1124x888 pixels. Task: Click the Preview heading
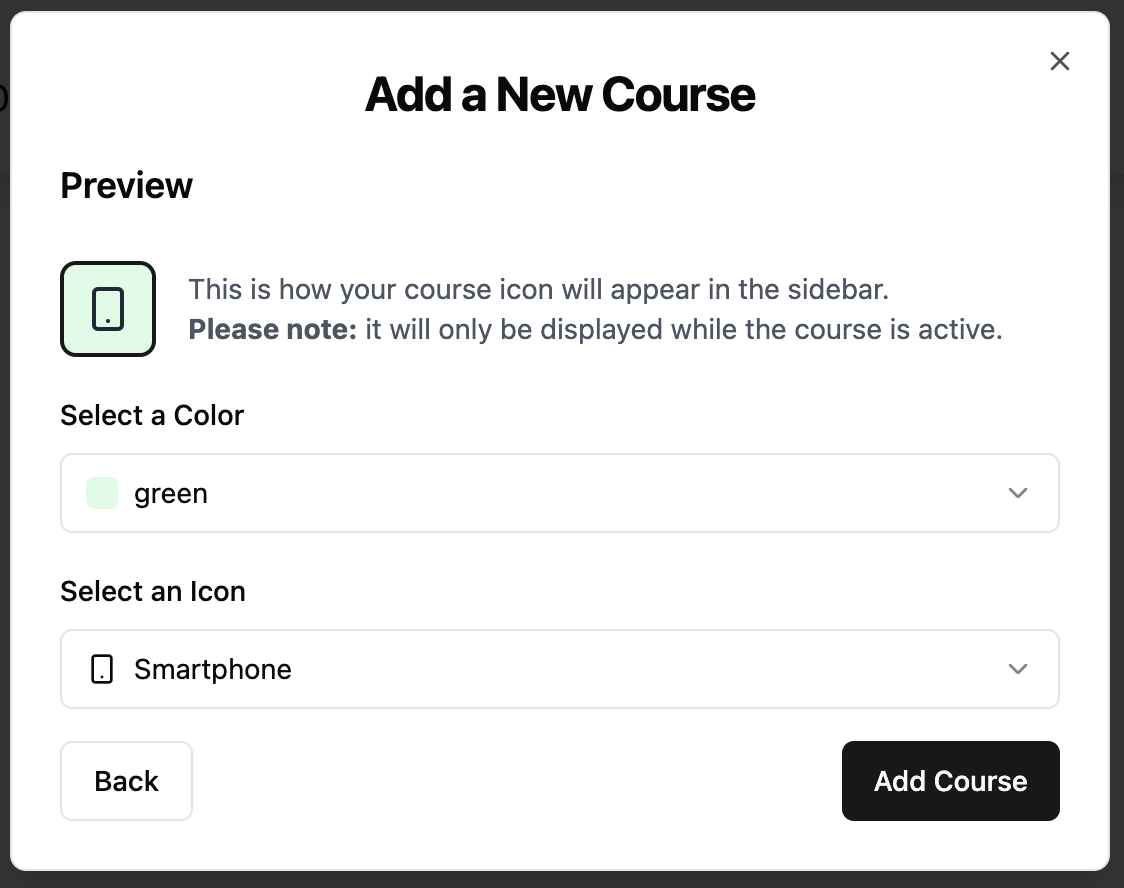coord(126,185)
